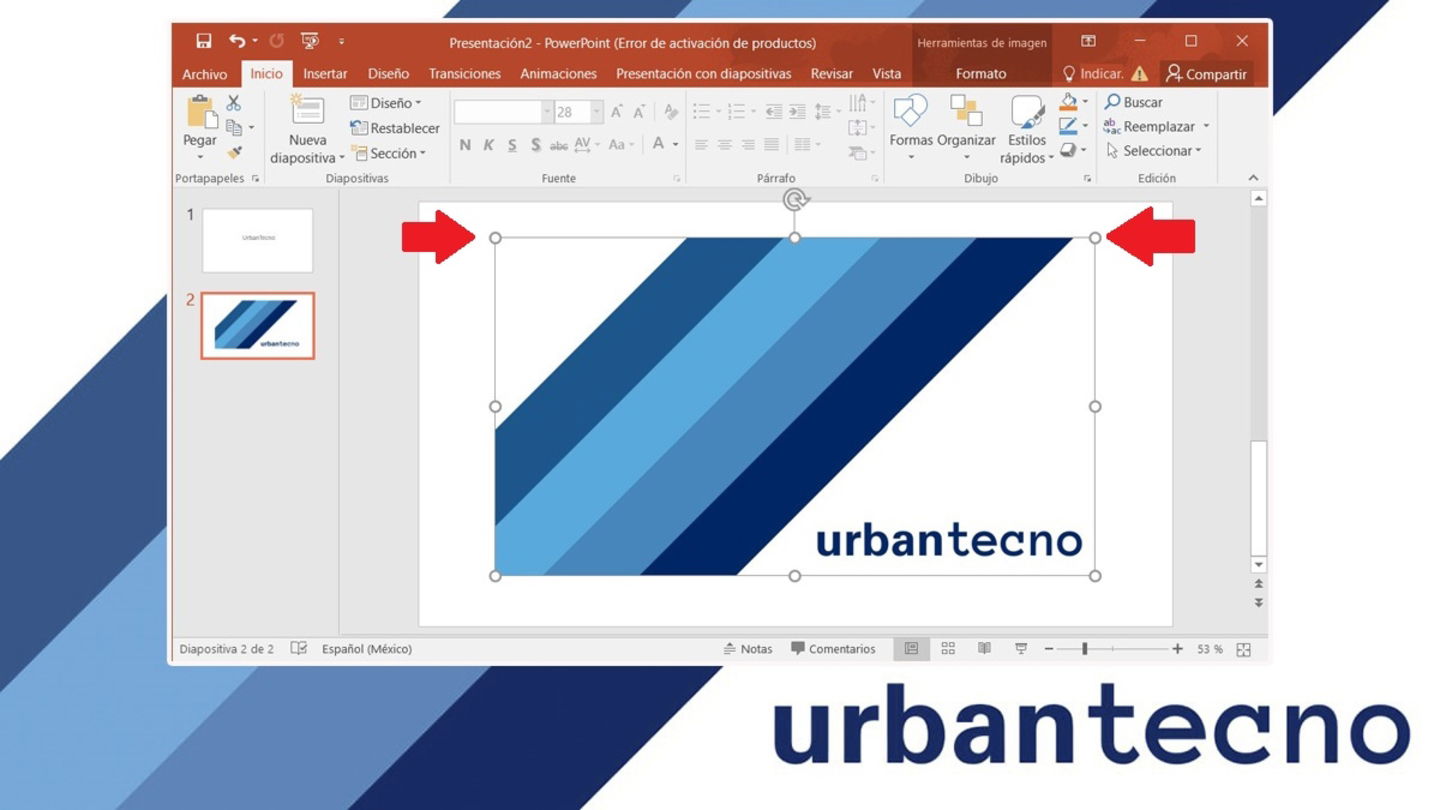Click the Reemplazar button
The image size is (1440, 810).
coord(1156,126)
